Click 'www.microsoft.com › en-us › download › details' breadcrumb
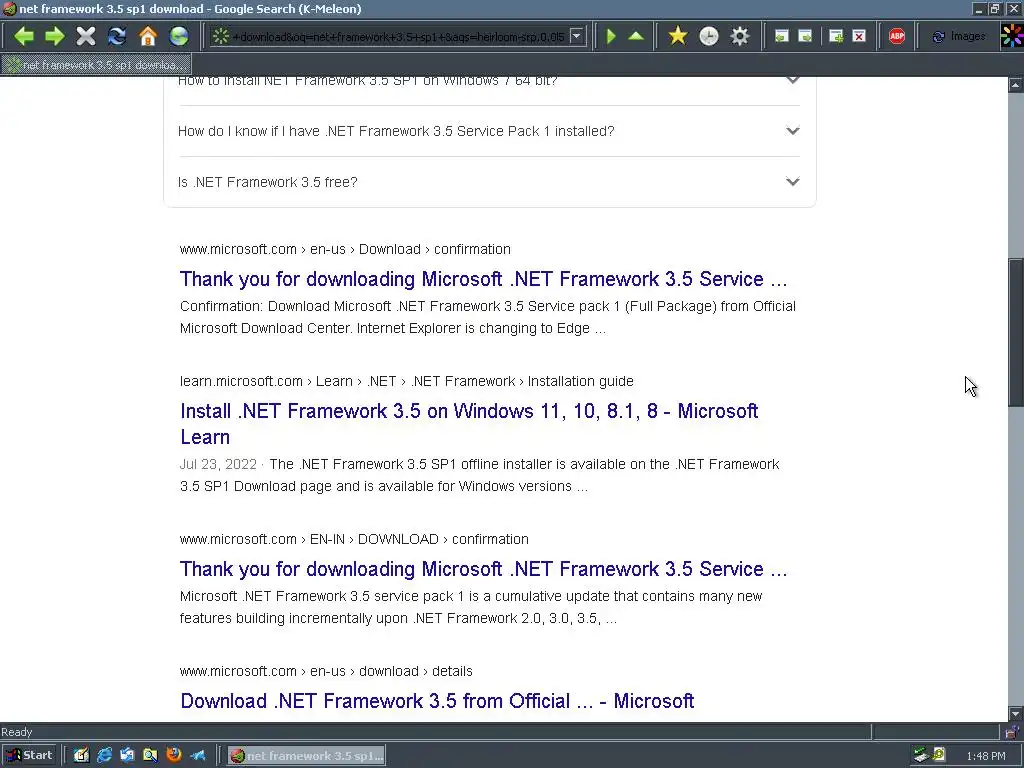This screenshot has width=1024, height=768. point(326,671)
